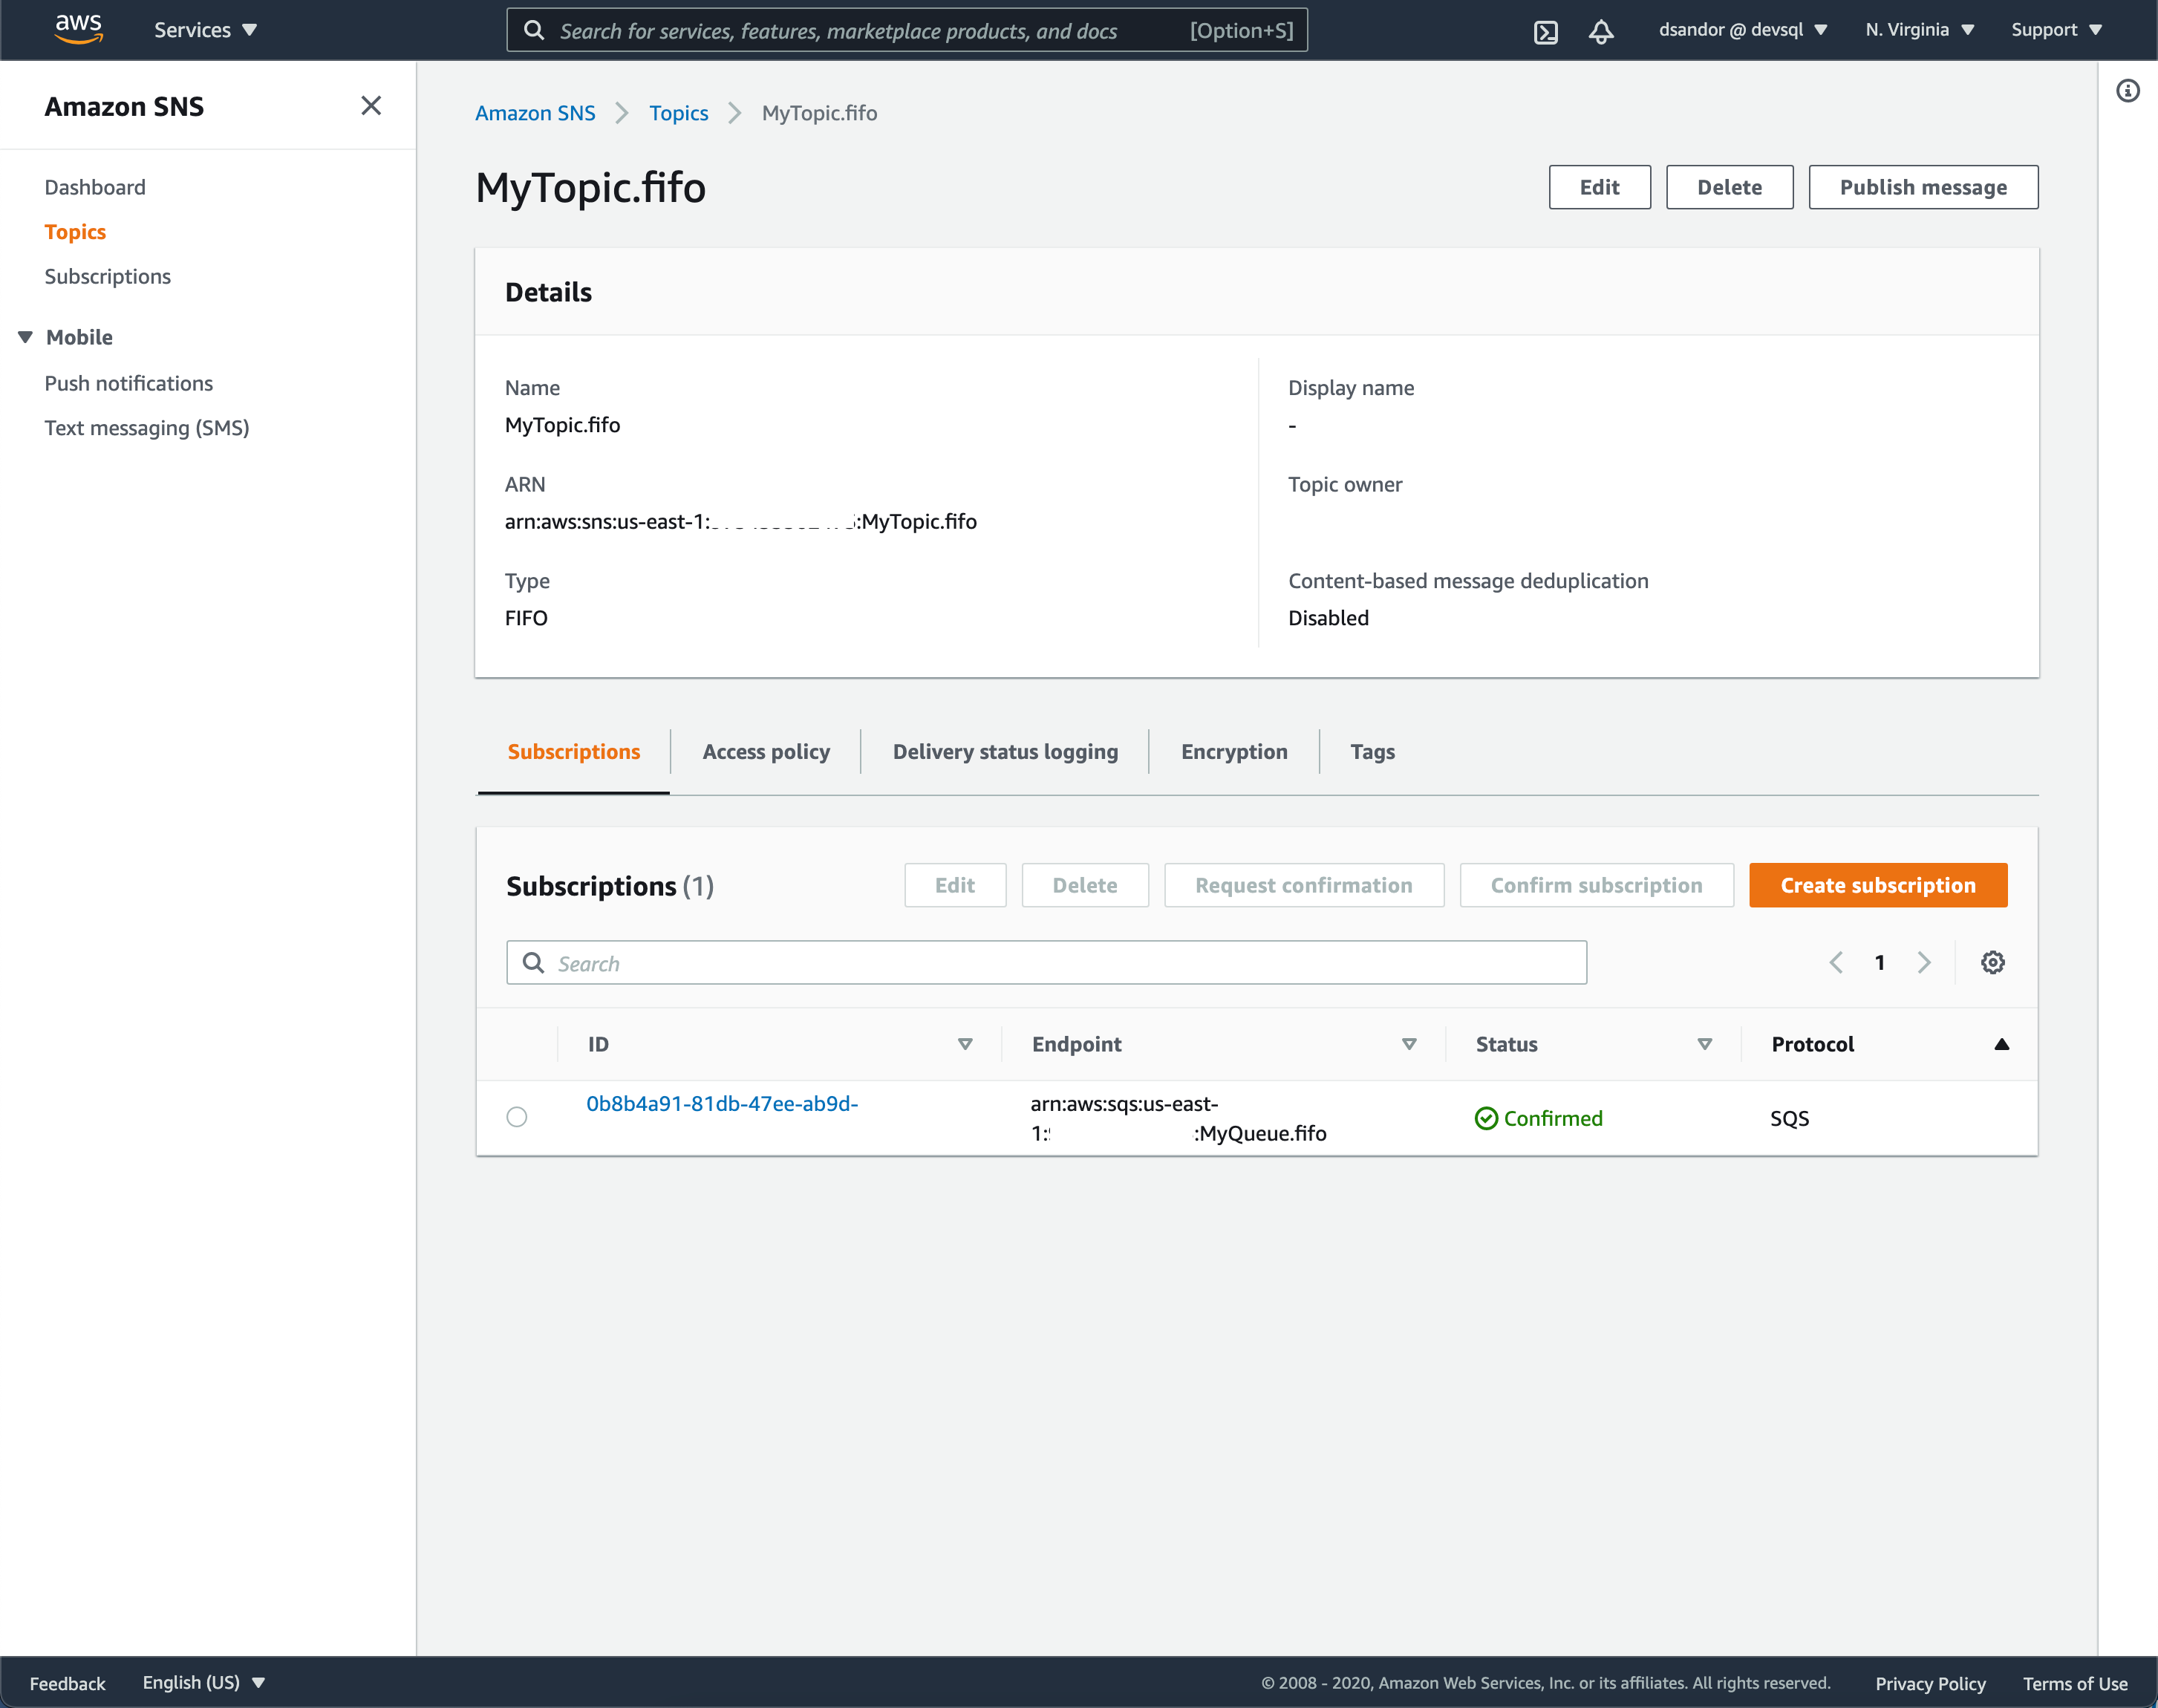Click the info icon in top right corner

pyautogui.click(x=2129, y=91)
